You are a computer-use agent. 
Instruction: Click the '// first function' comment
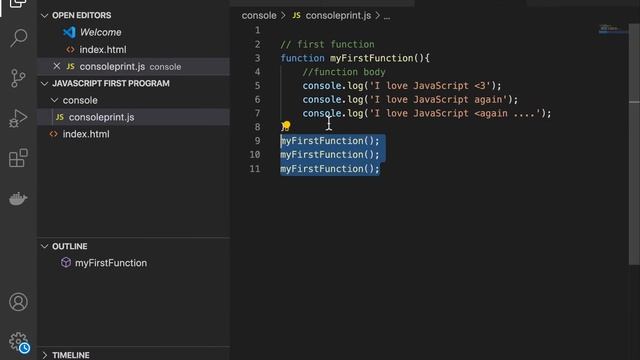coord(327,44)
